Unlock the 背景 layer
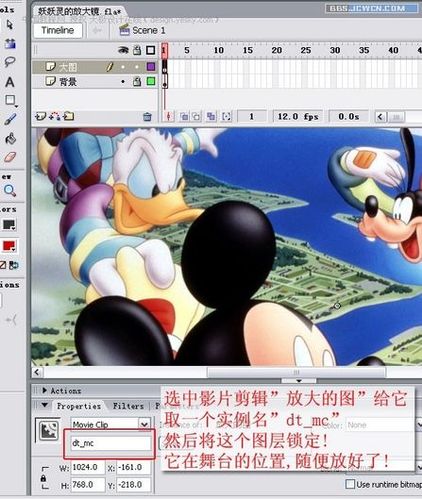This screenshot has height=499, width=422. (137, 81)
